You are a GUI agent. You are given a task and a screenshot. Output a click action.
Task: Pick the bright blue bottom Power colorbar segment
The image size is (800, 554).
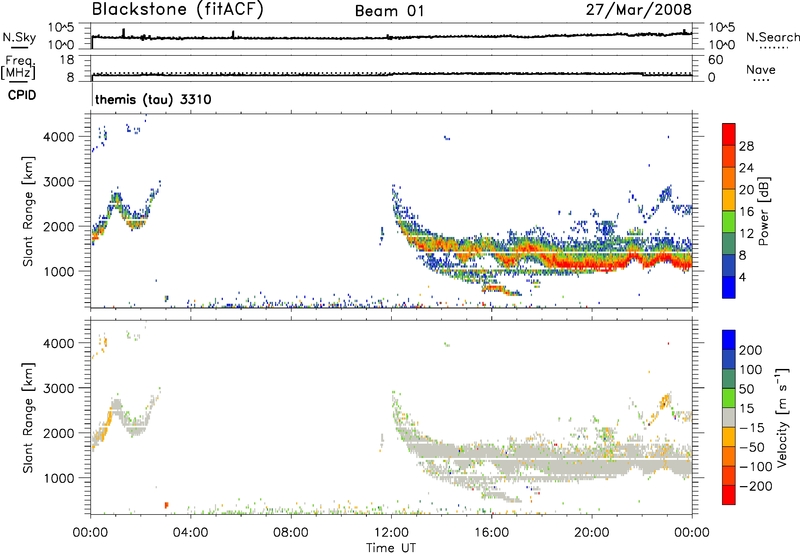pyautogui.click(x=729, y=287)
